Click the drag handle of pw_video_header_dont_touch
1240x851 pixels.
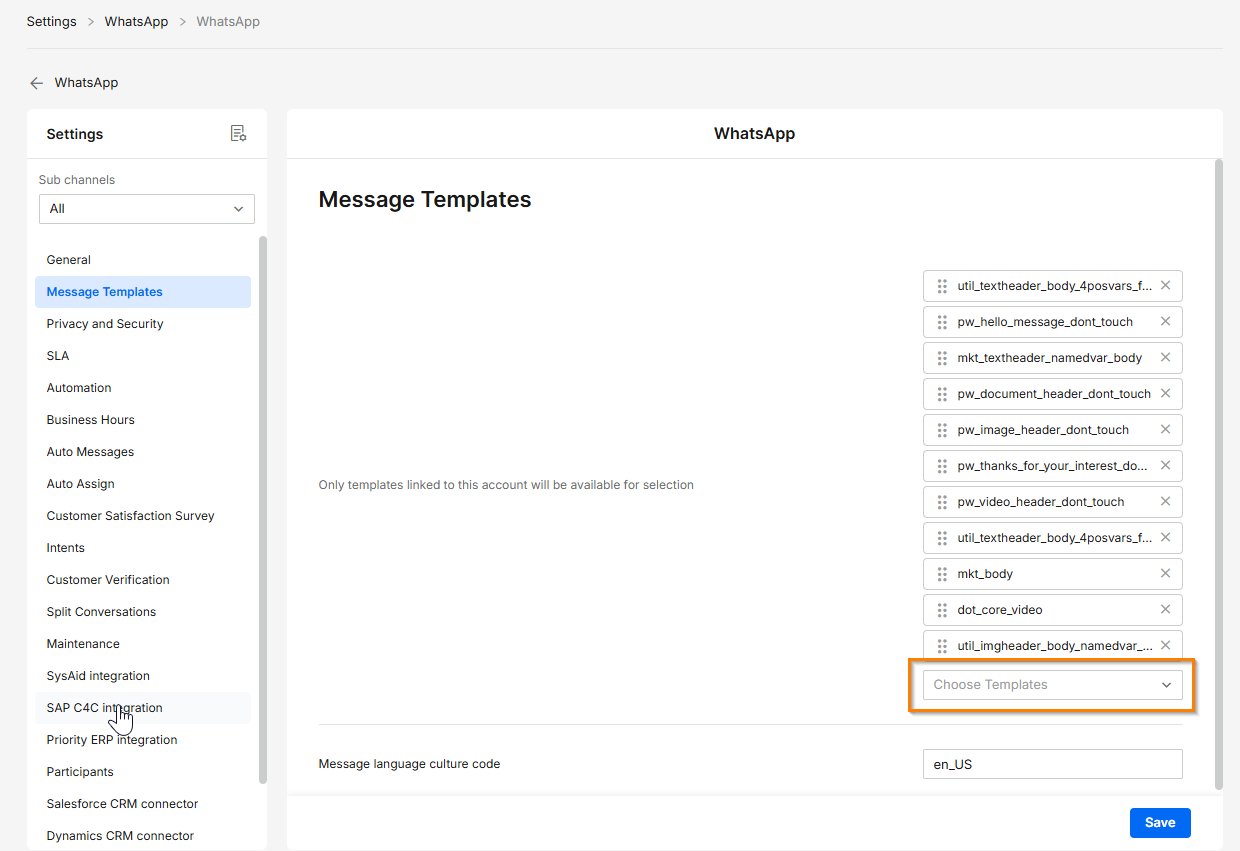942,502
